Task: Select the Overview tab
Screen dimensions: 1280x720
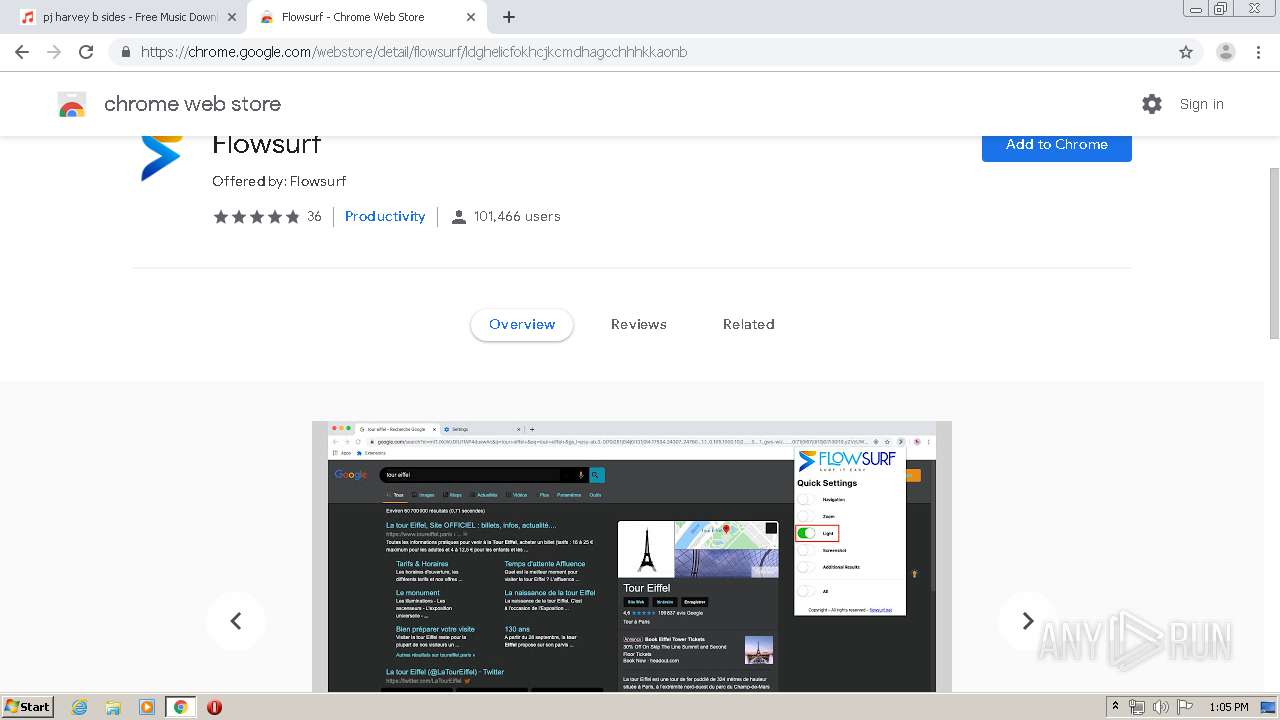Action: [522, 324]
